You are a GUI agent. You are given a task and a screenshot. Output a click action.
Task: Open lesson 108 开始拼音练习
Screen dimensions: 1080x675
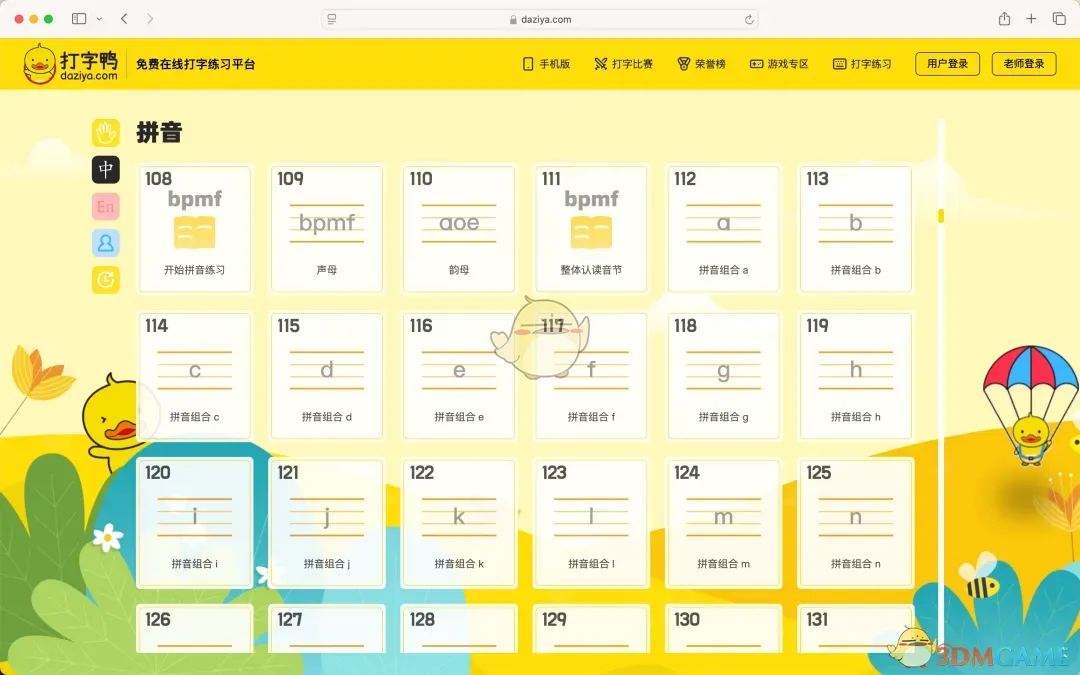194,228
